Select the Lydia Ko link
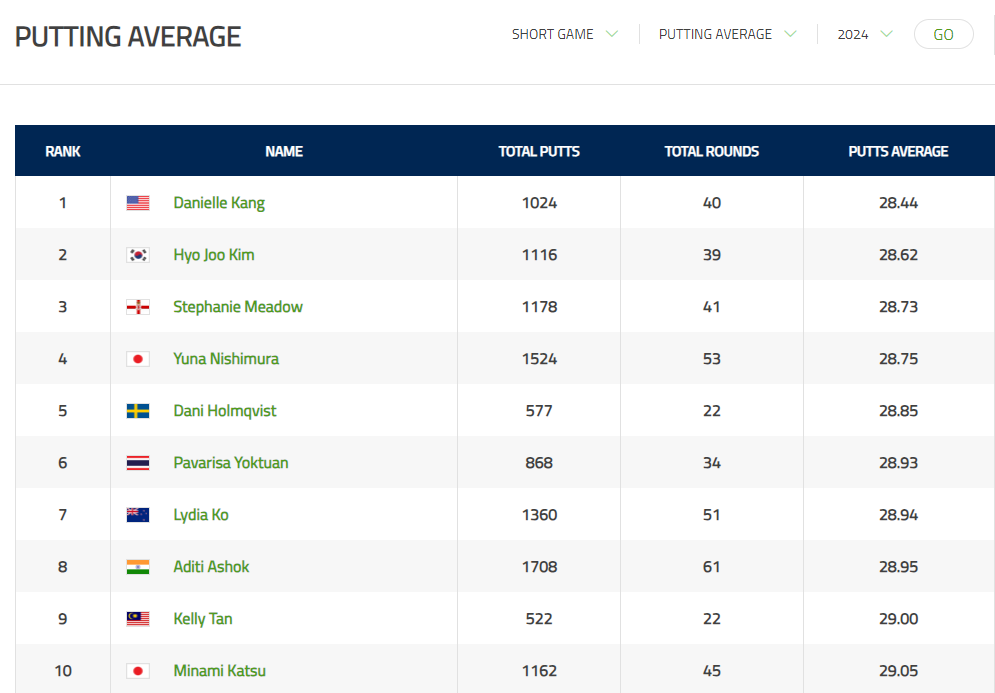Viewport: 995px width, 693px height. click(x=201, y=515)
